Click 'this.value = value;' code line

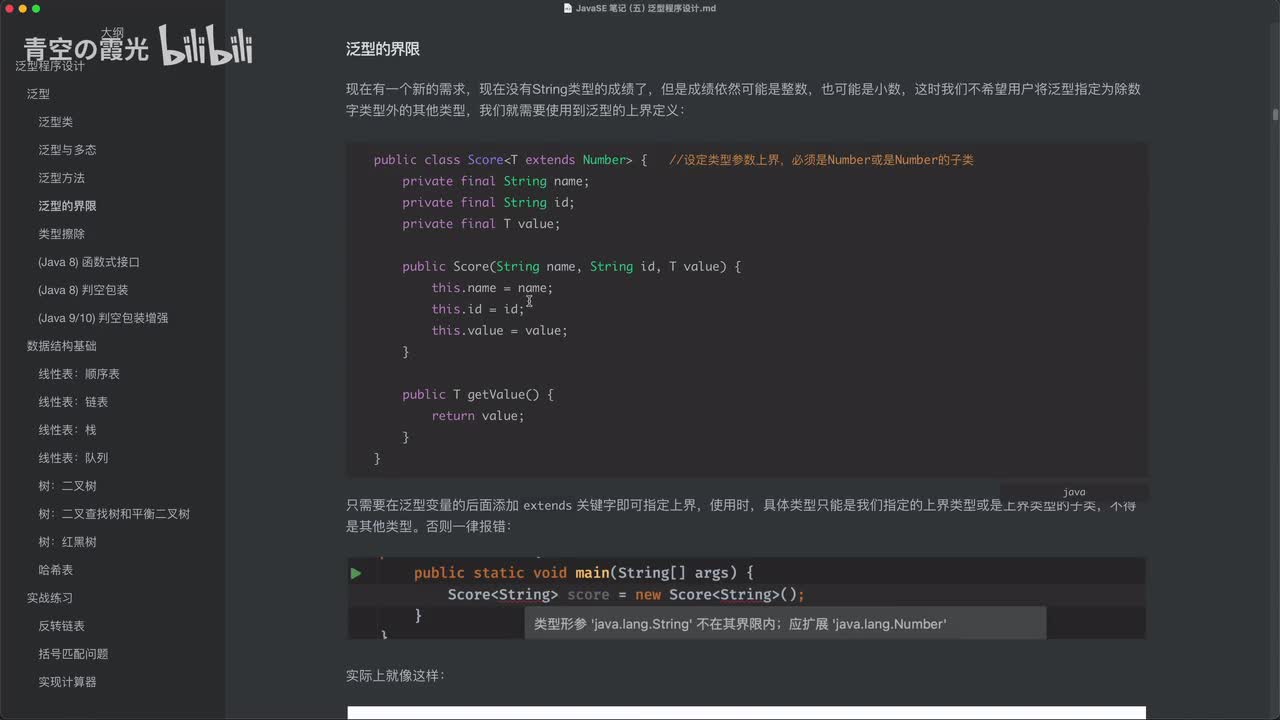click(x=499, y=331)
